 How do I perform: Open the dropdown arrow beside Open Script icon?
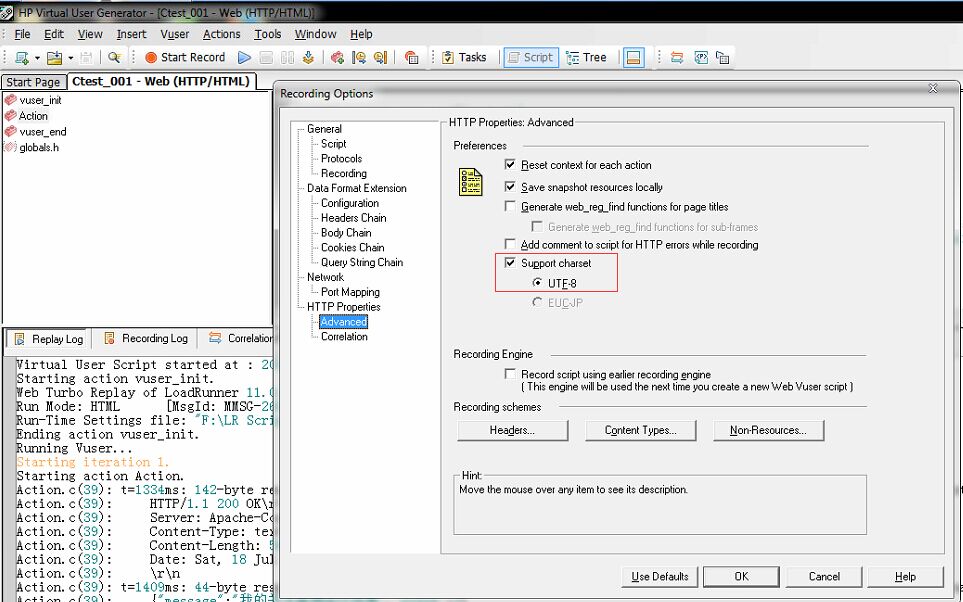coord(71,58)
